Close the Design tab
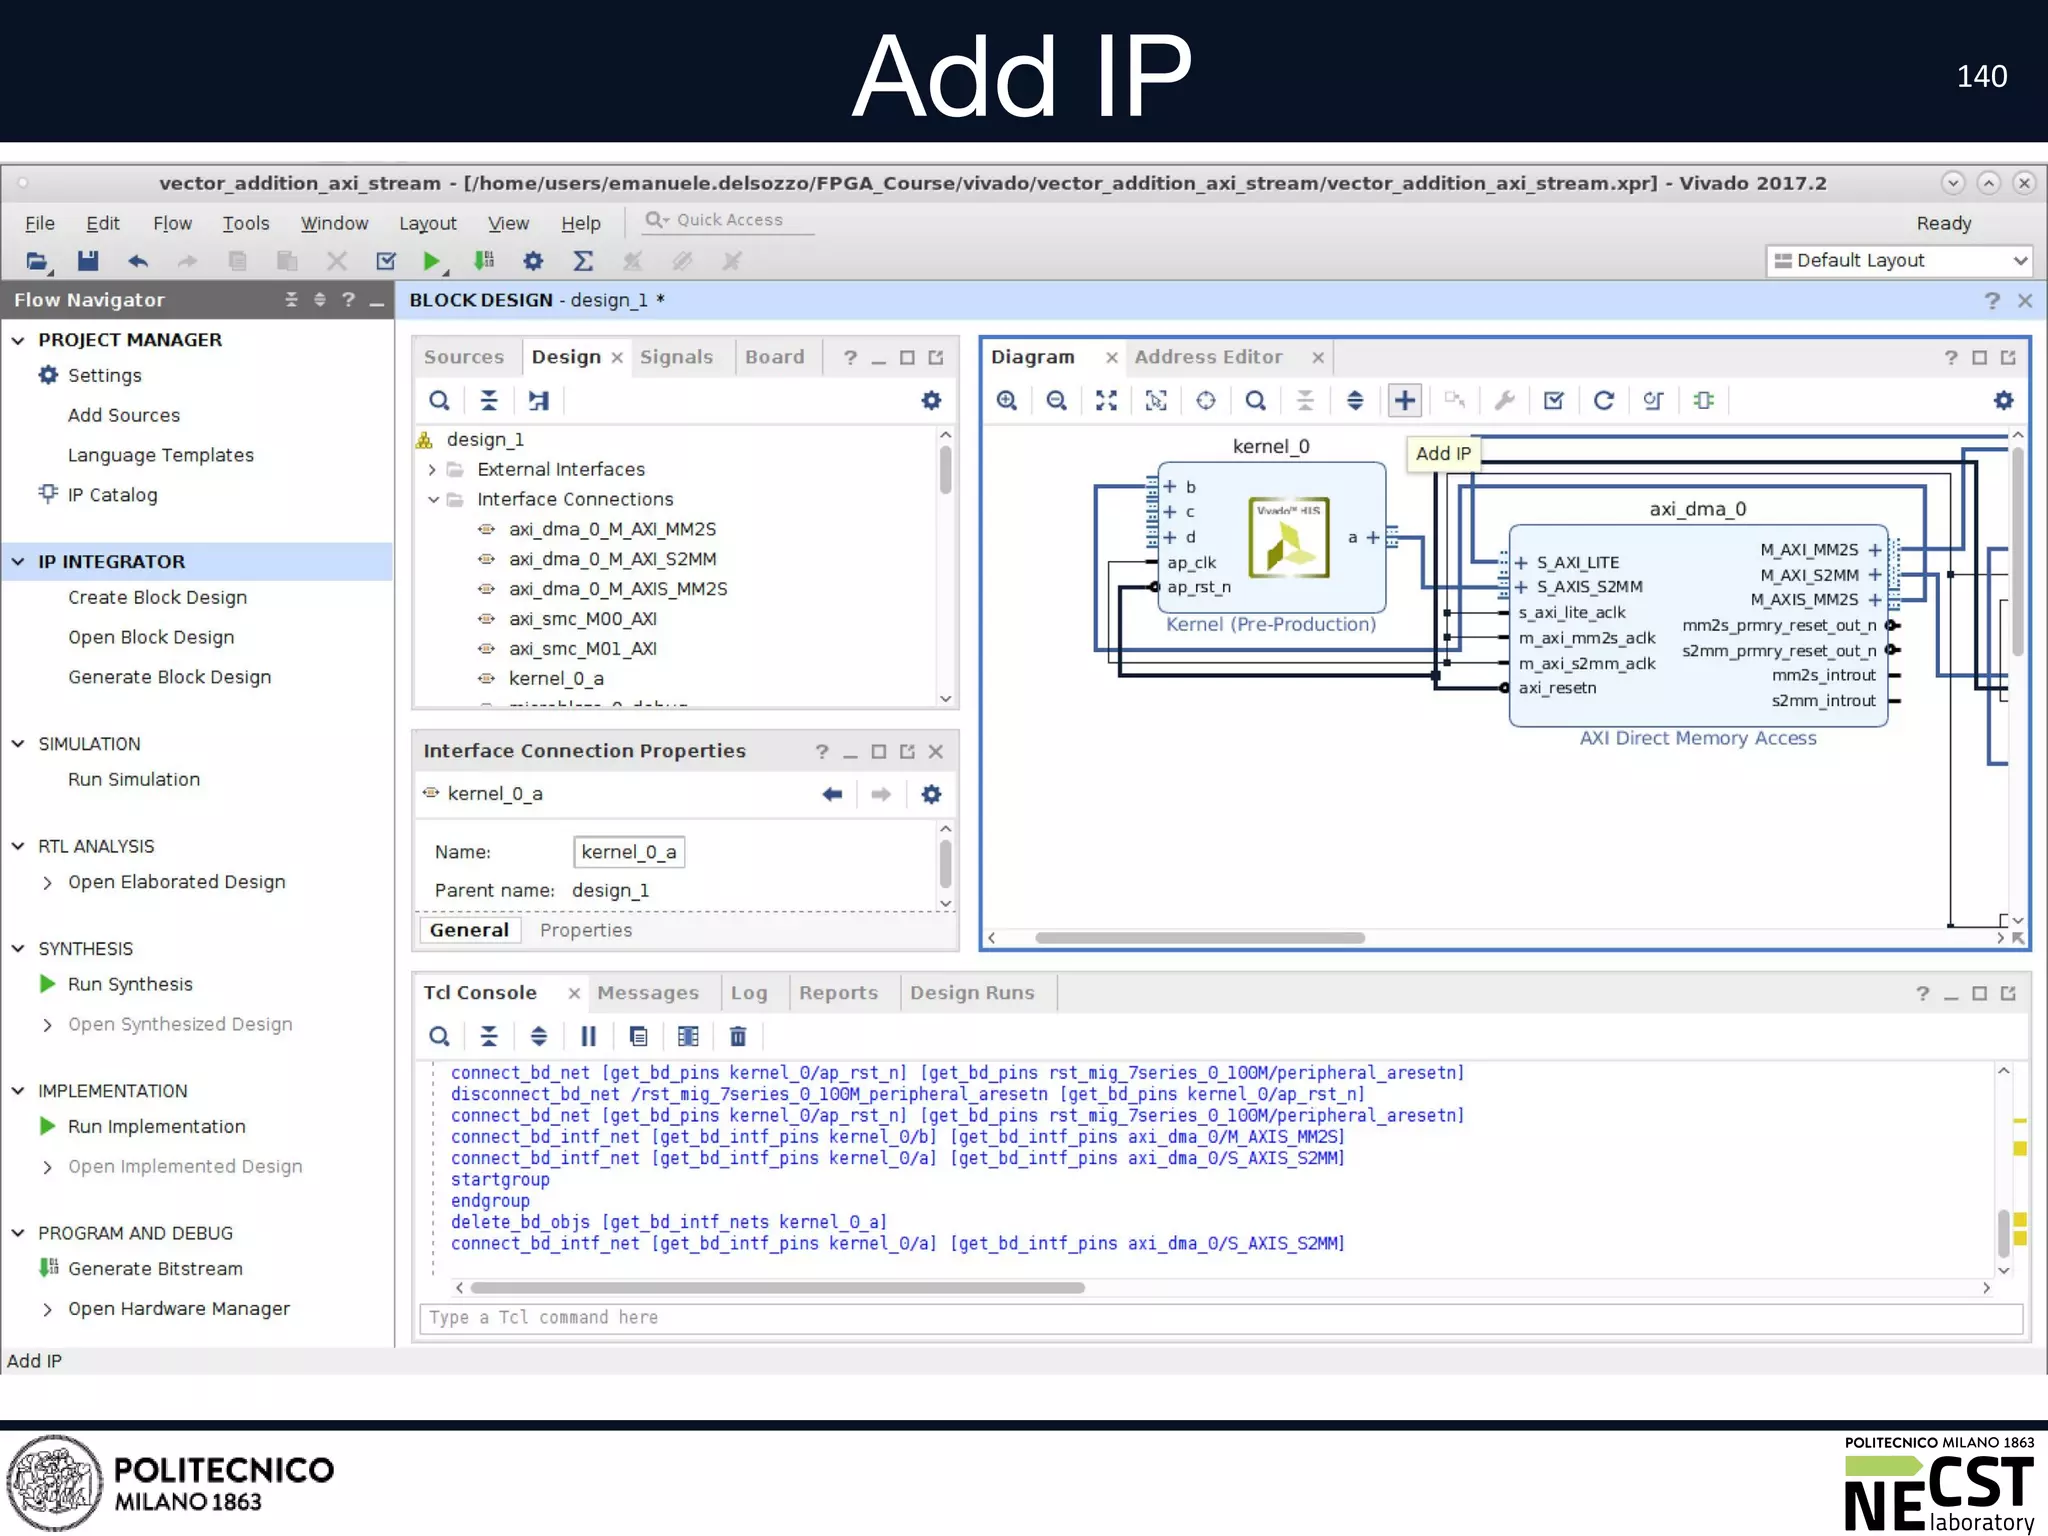The image size is (2048, 1536). [617, 358]
